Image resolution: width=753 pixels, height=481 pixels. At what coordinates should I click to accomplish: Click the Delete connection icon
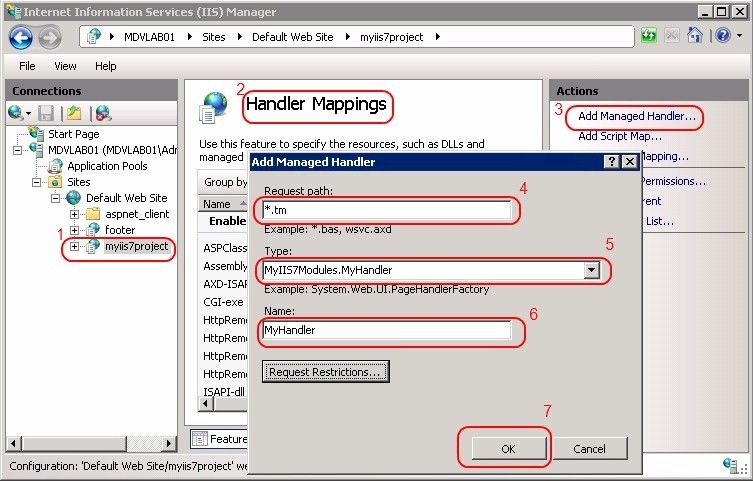(103, 113)
